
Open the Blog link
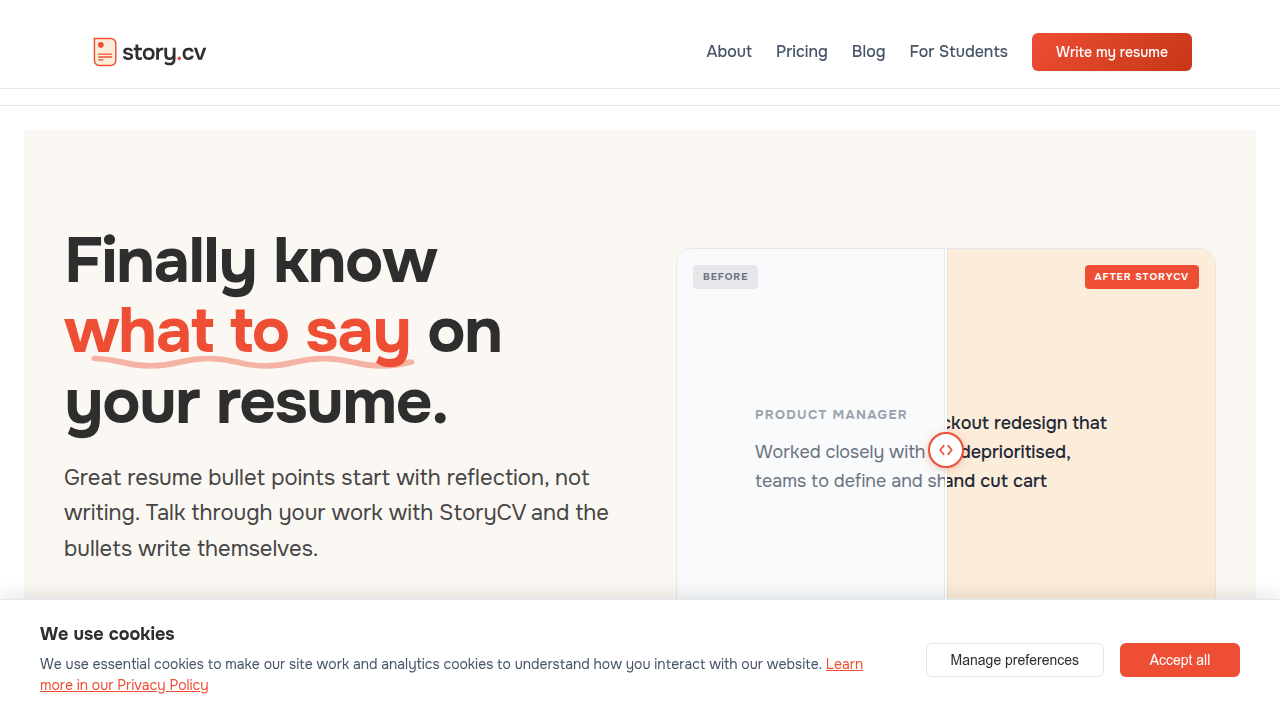tap(869, 52)
